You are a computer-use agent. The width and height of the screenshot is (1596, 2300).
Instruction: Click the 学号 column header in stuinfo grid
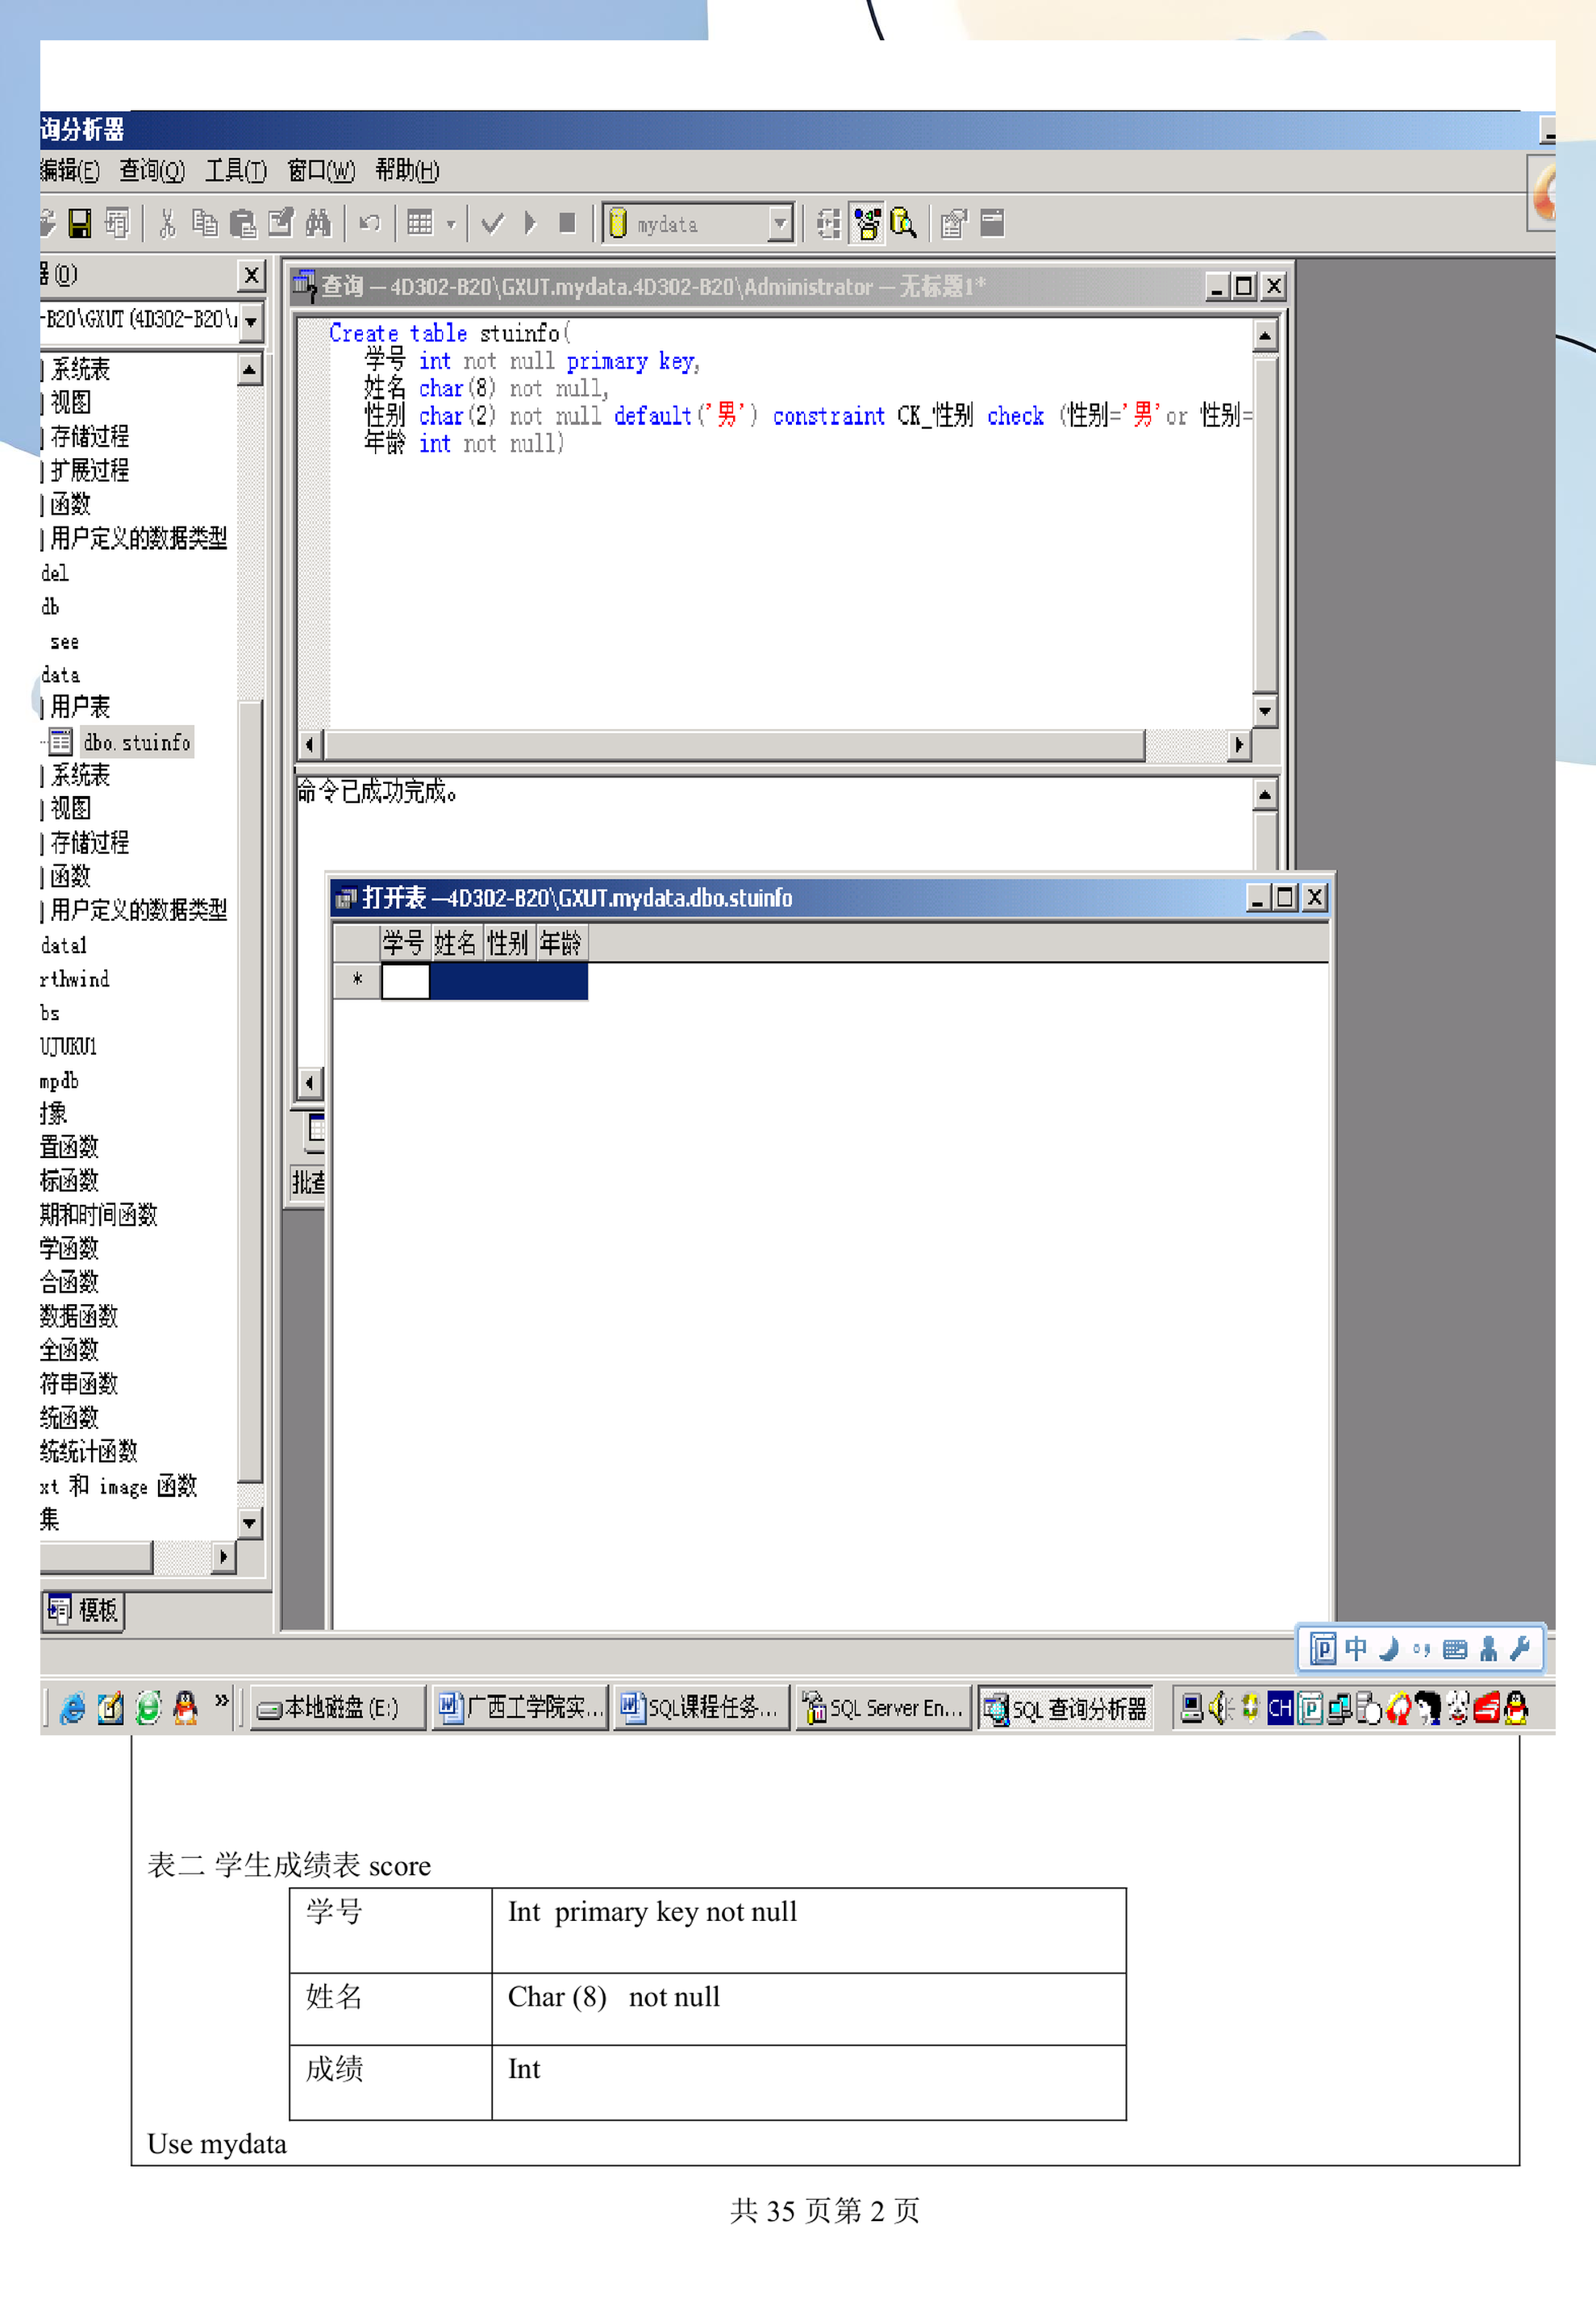coord(404,943)
